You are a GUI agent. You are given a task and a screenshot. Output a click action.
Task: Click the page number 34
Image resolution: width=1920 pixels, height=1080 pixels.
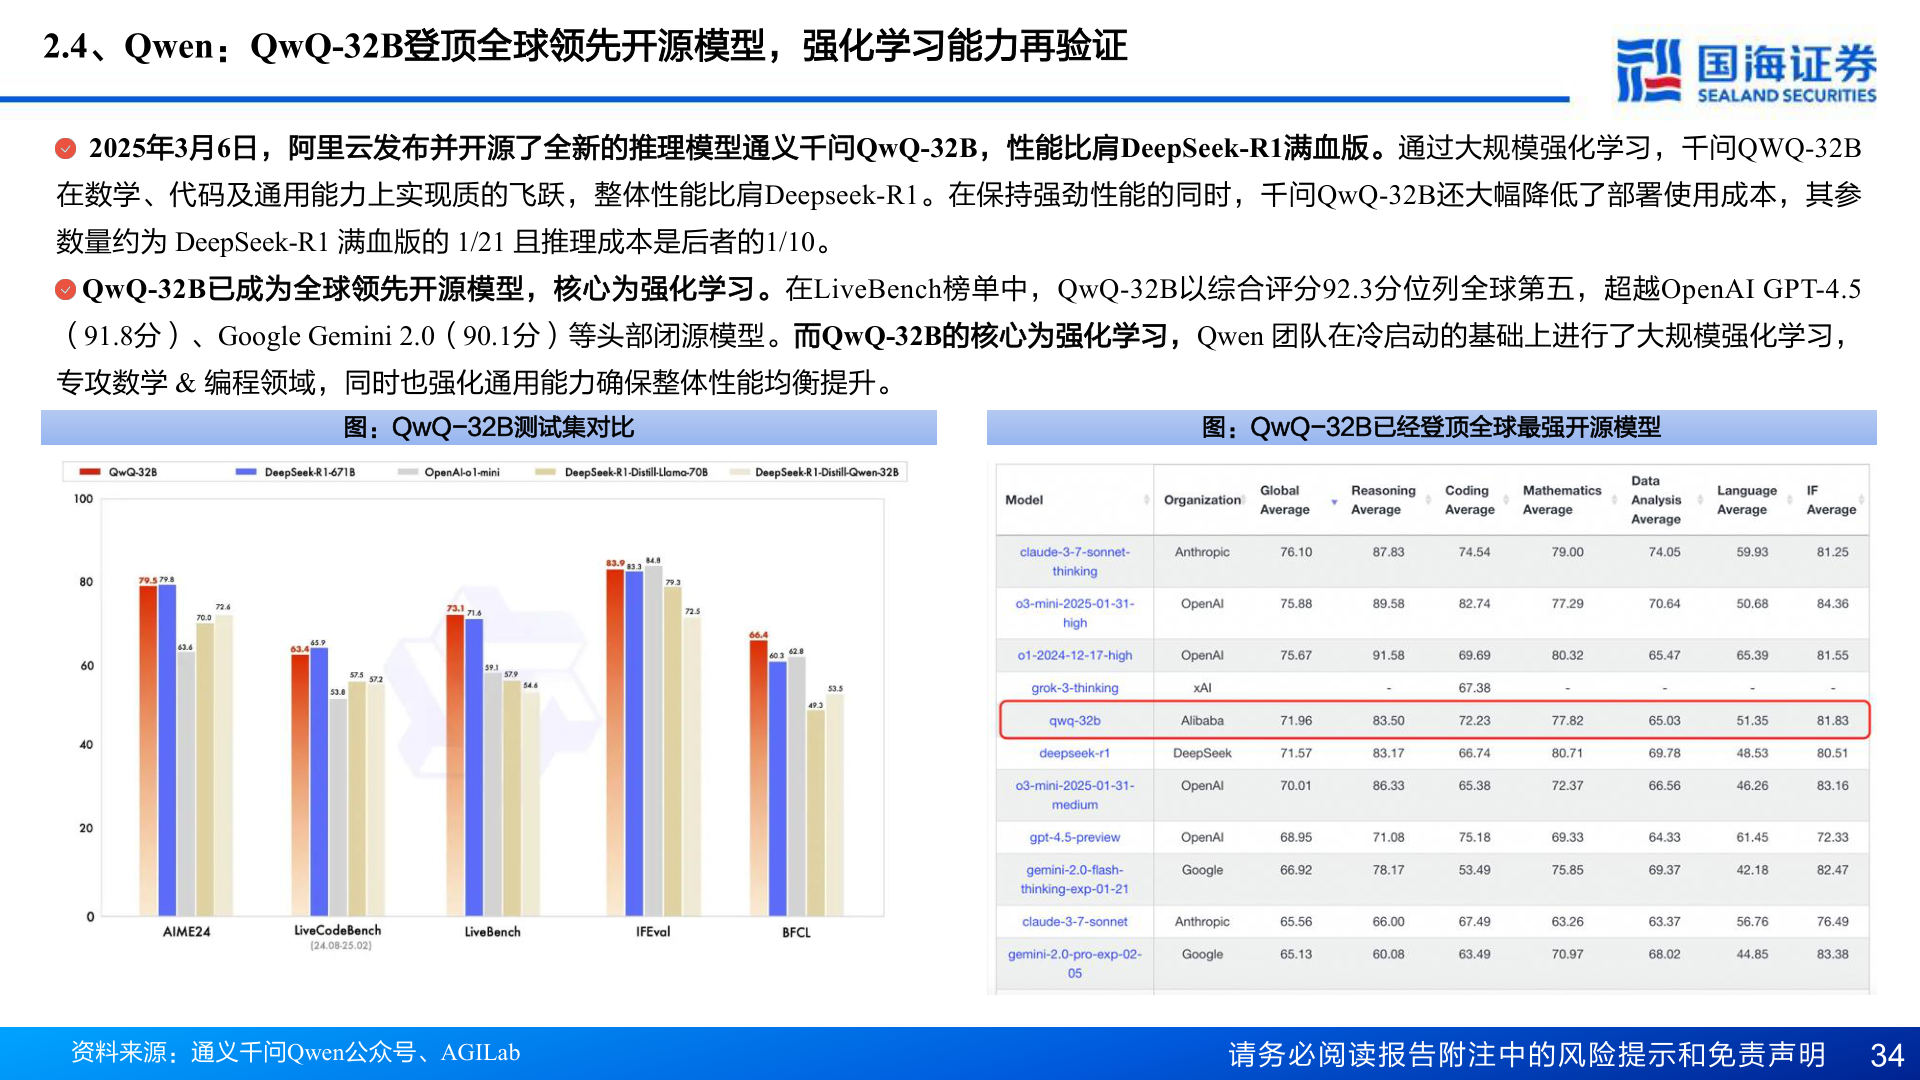point(1887,1055)
